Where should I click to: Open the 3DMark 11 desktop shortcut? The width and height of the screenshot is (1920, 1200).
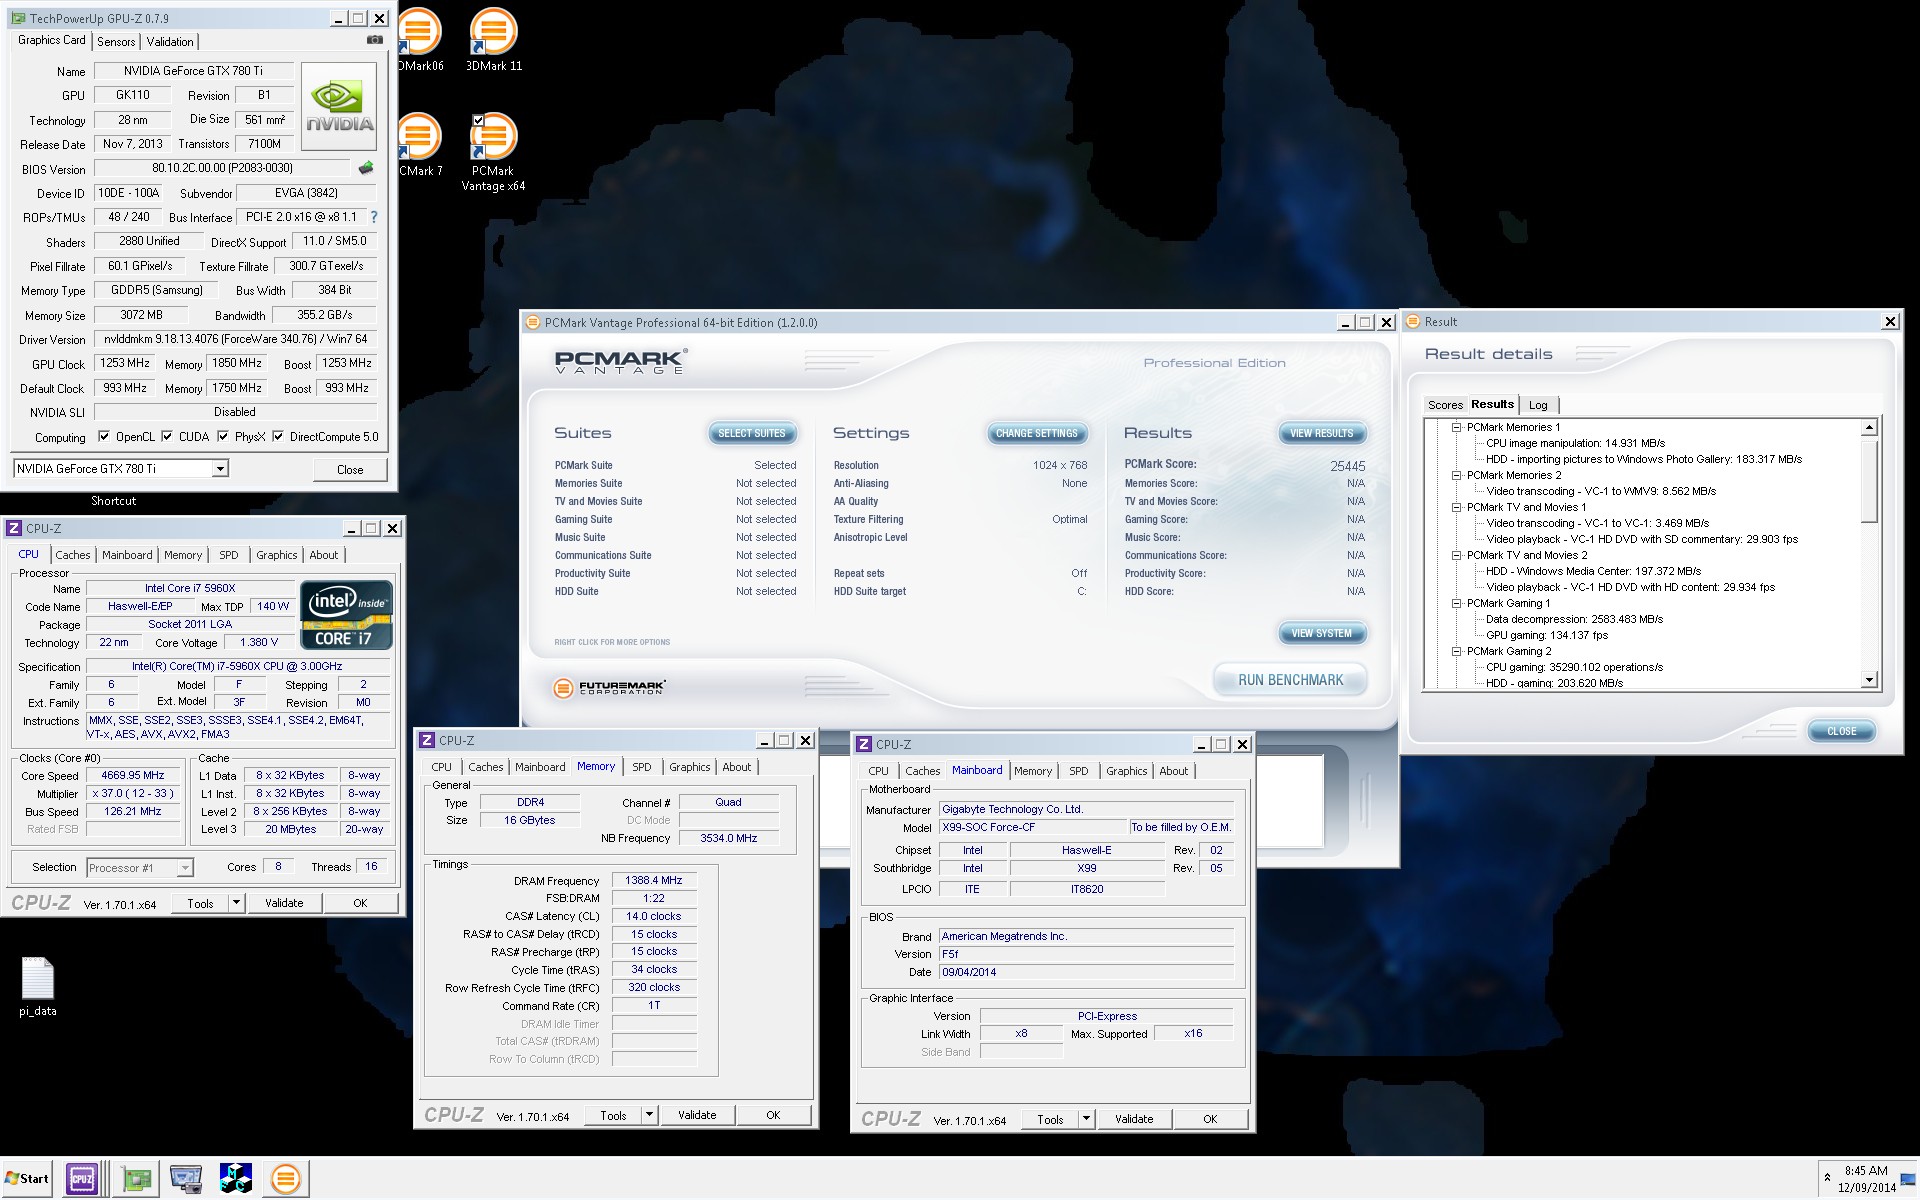pos(494,40)
